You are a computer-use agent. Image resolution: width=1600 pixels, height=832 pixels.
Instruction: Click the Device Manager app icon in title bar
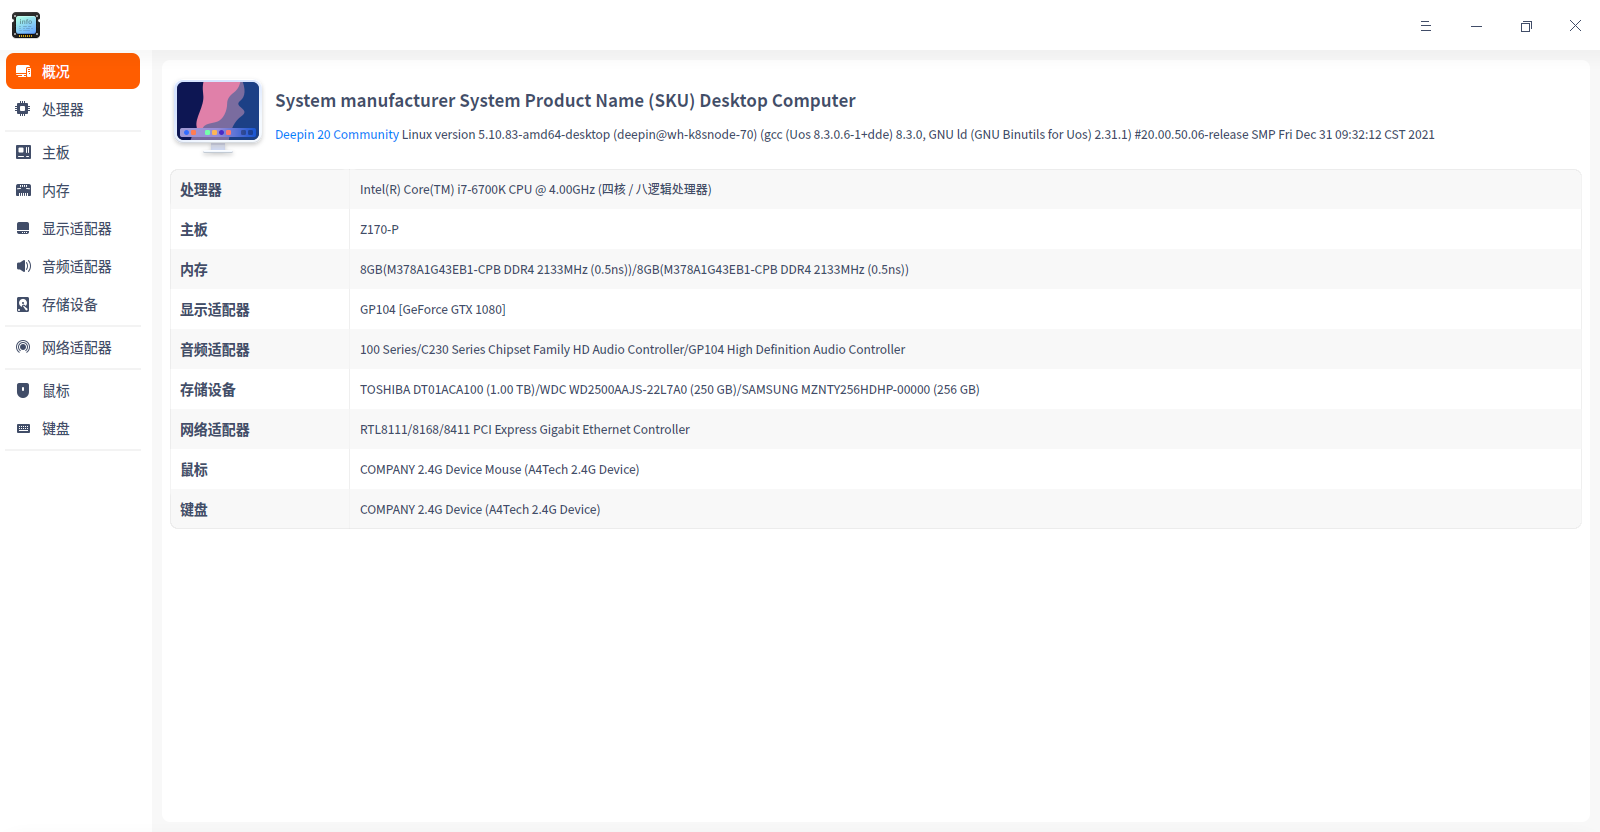26,25
